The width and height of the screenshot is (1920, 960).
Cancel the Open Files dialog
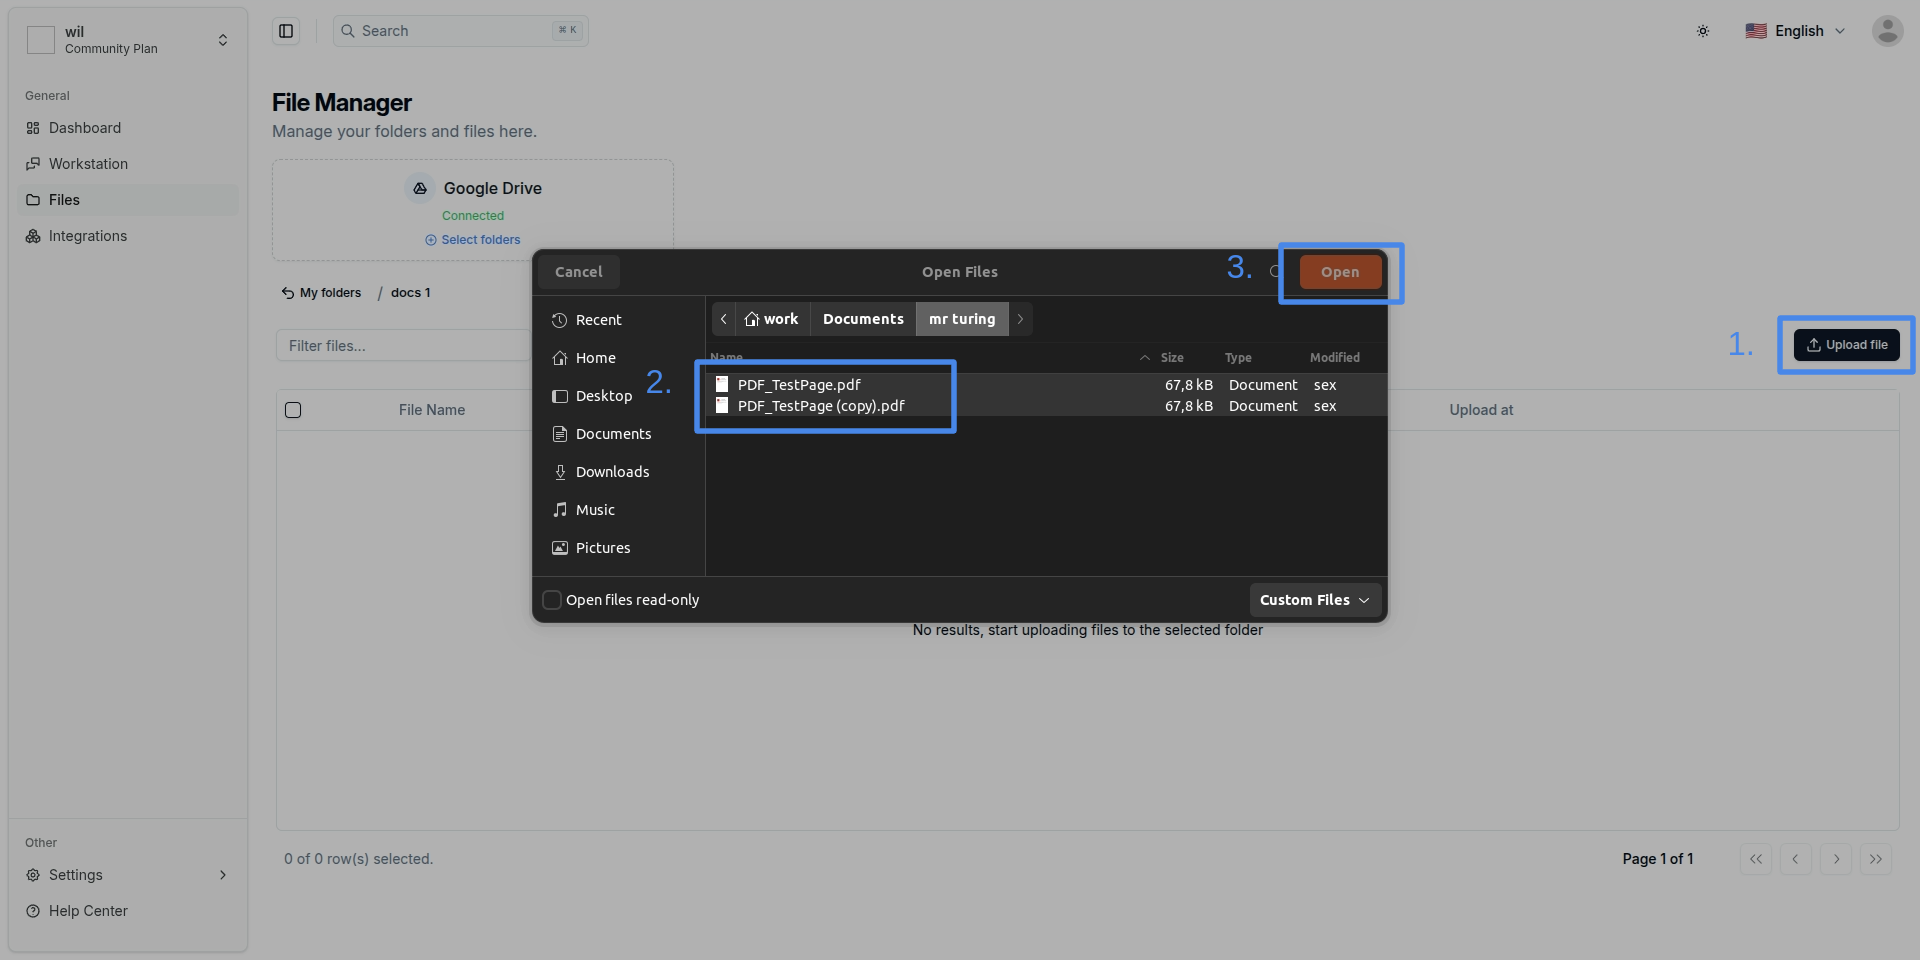tap(578, 271)
